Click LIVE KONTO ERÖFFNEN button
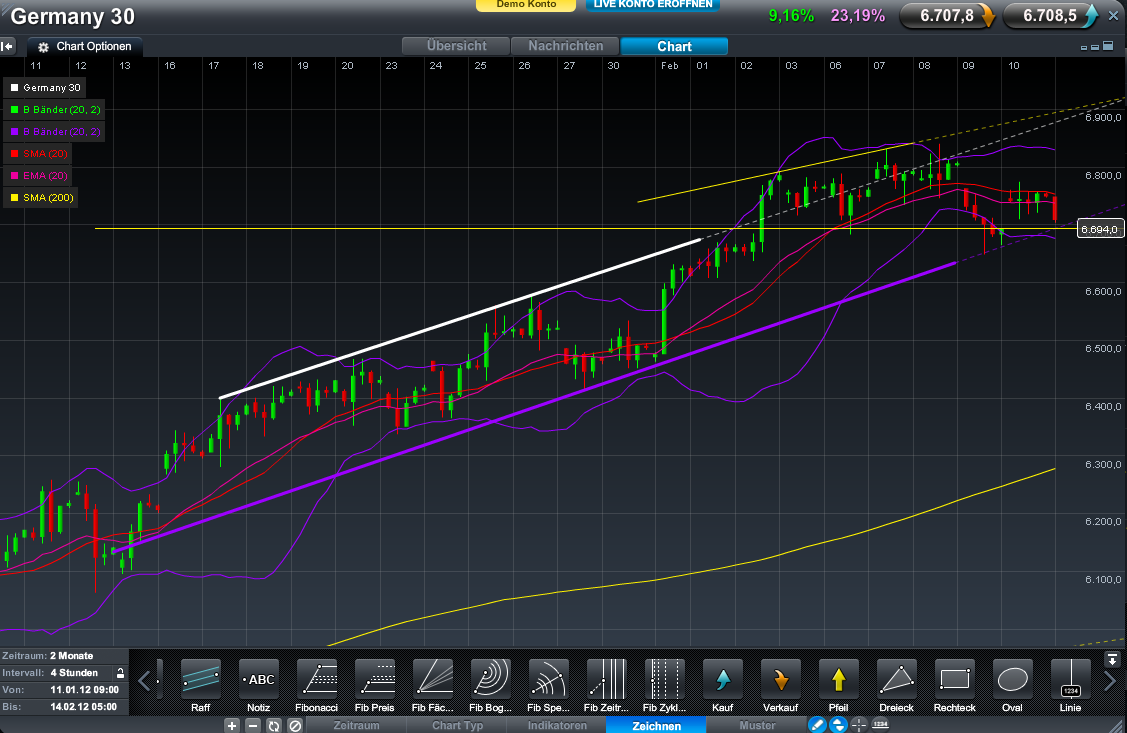The image size is (1127, 733). tap(653, 5)
